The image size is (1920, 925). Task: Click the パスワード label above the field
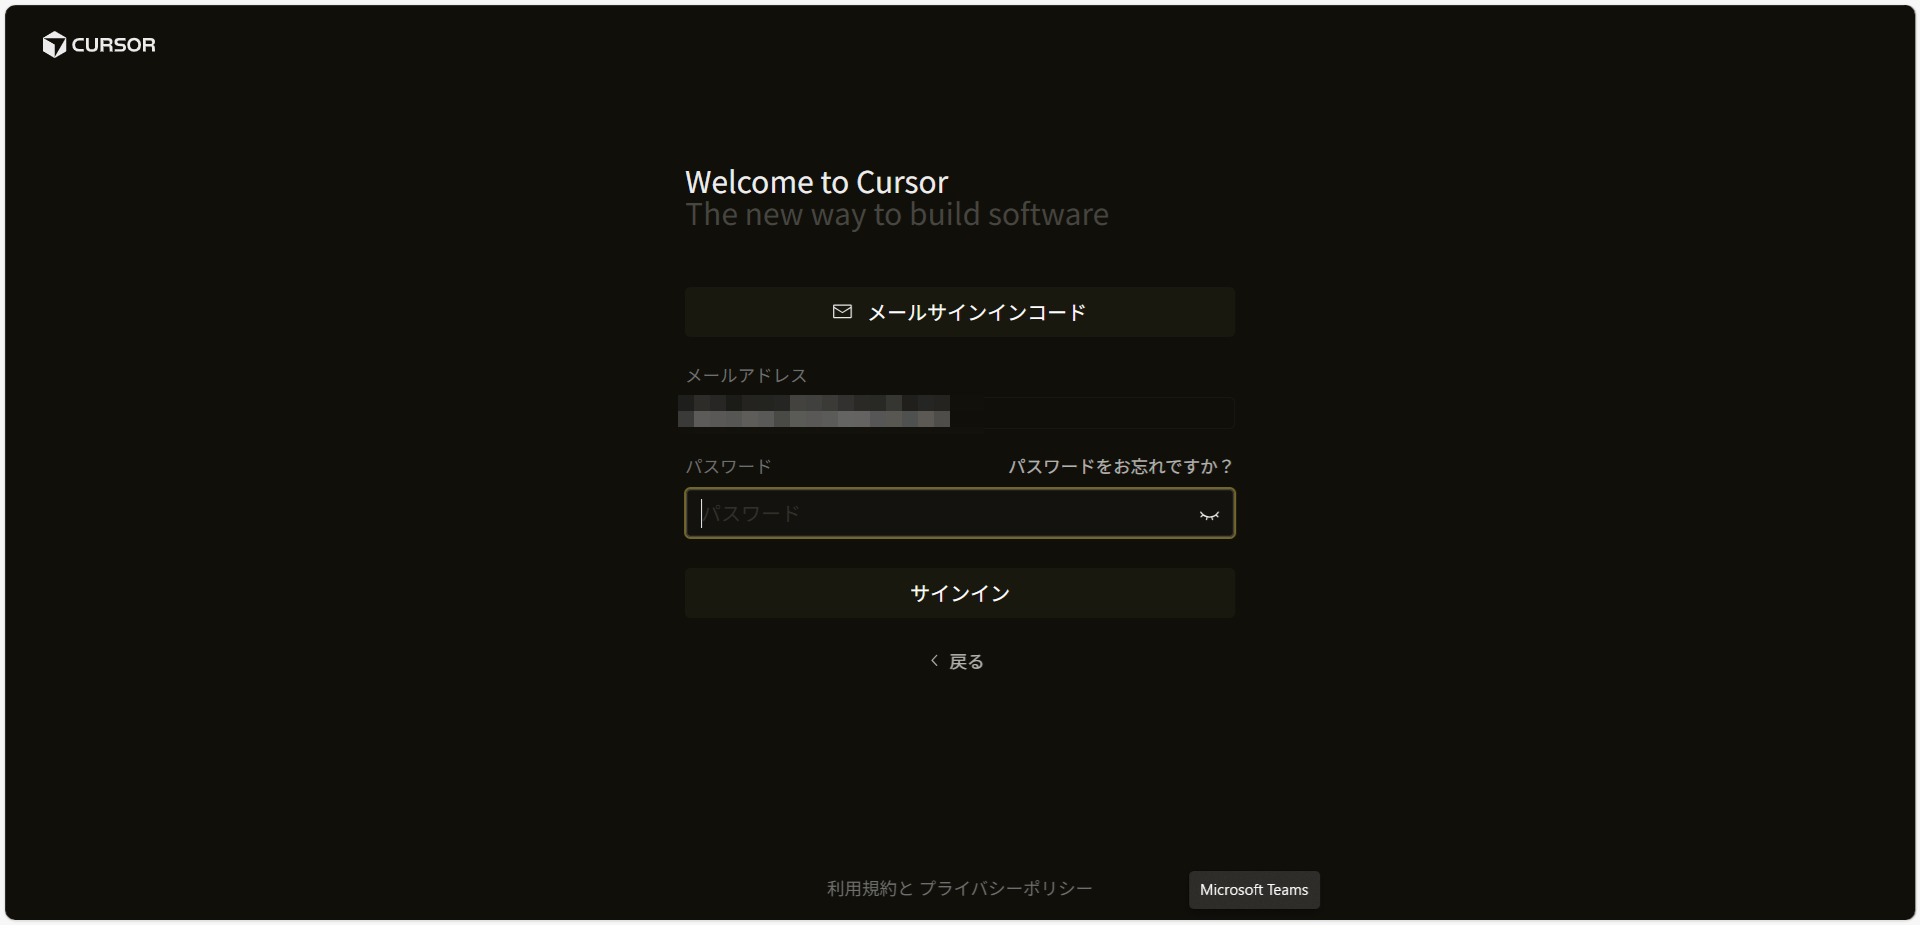click(728, 466)
